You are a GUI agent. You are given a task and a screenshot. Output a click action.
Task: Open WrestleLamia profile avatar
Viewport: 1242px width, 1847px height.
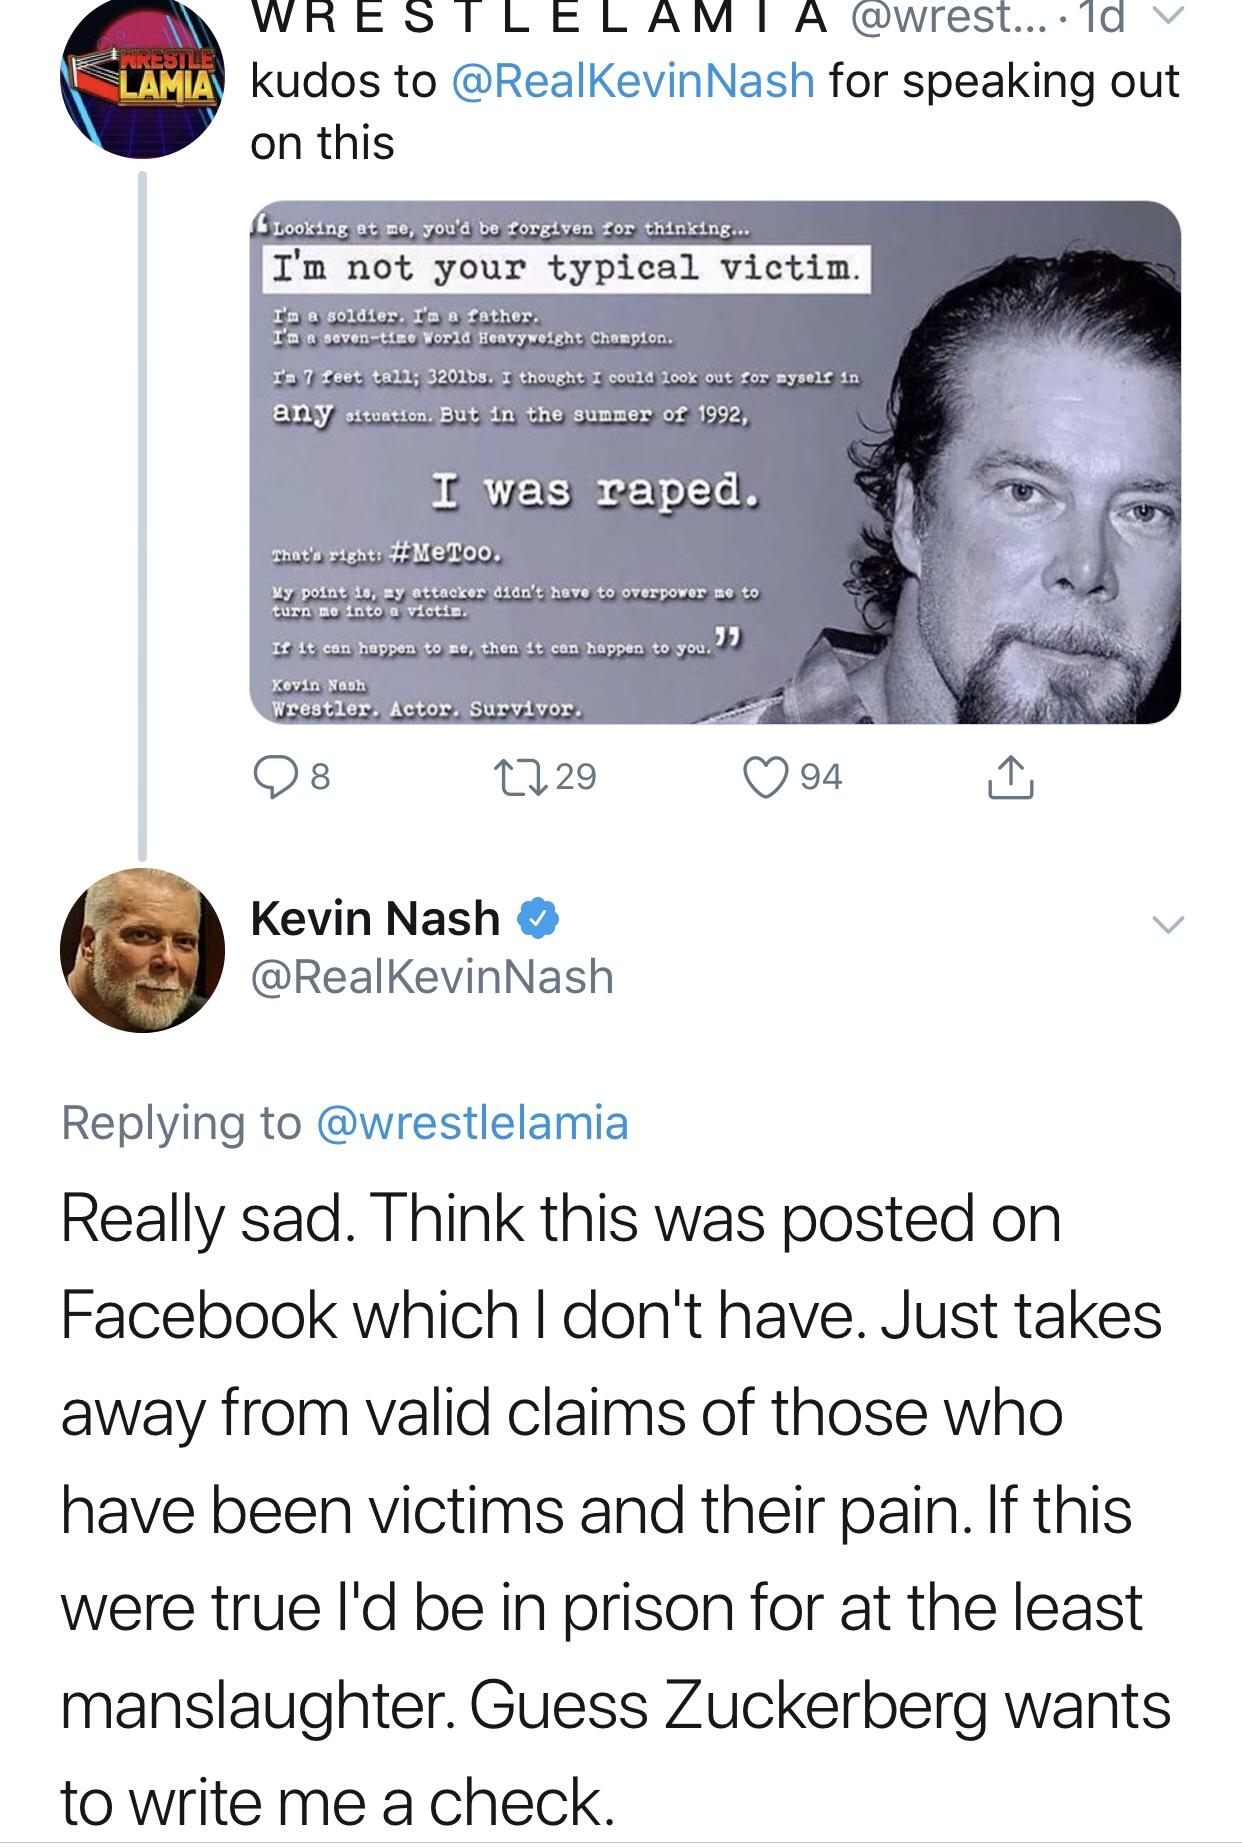click(x=142, y=80)
